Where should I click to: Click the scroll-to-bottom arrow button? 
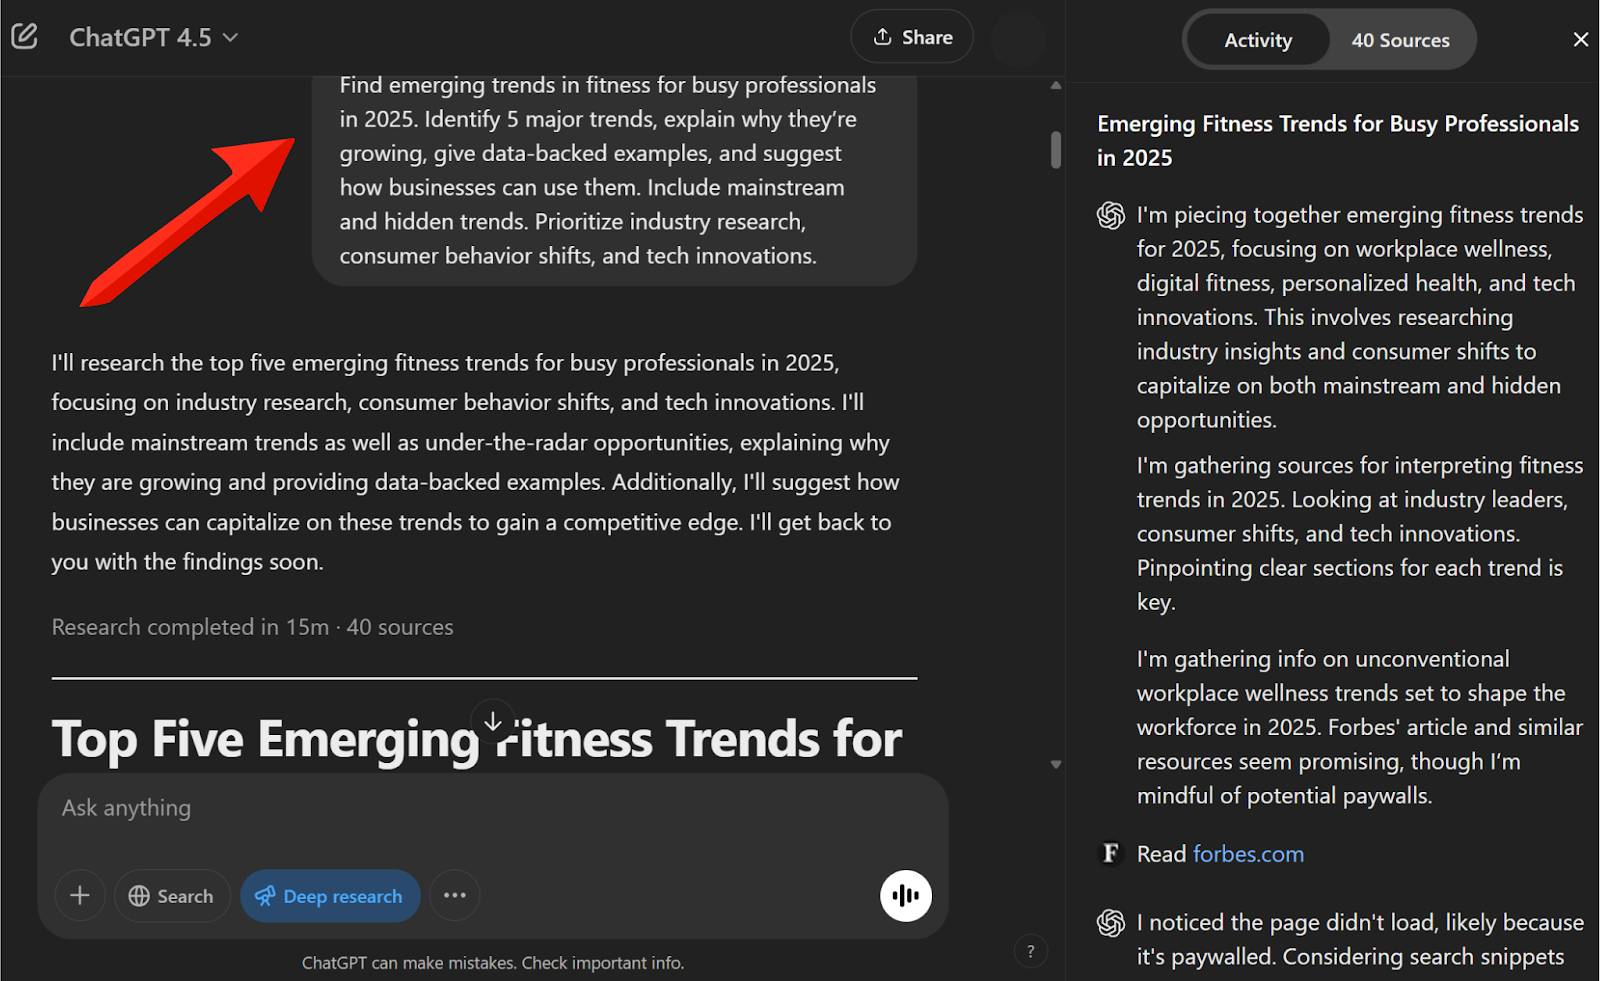click(493, 721)
